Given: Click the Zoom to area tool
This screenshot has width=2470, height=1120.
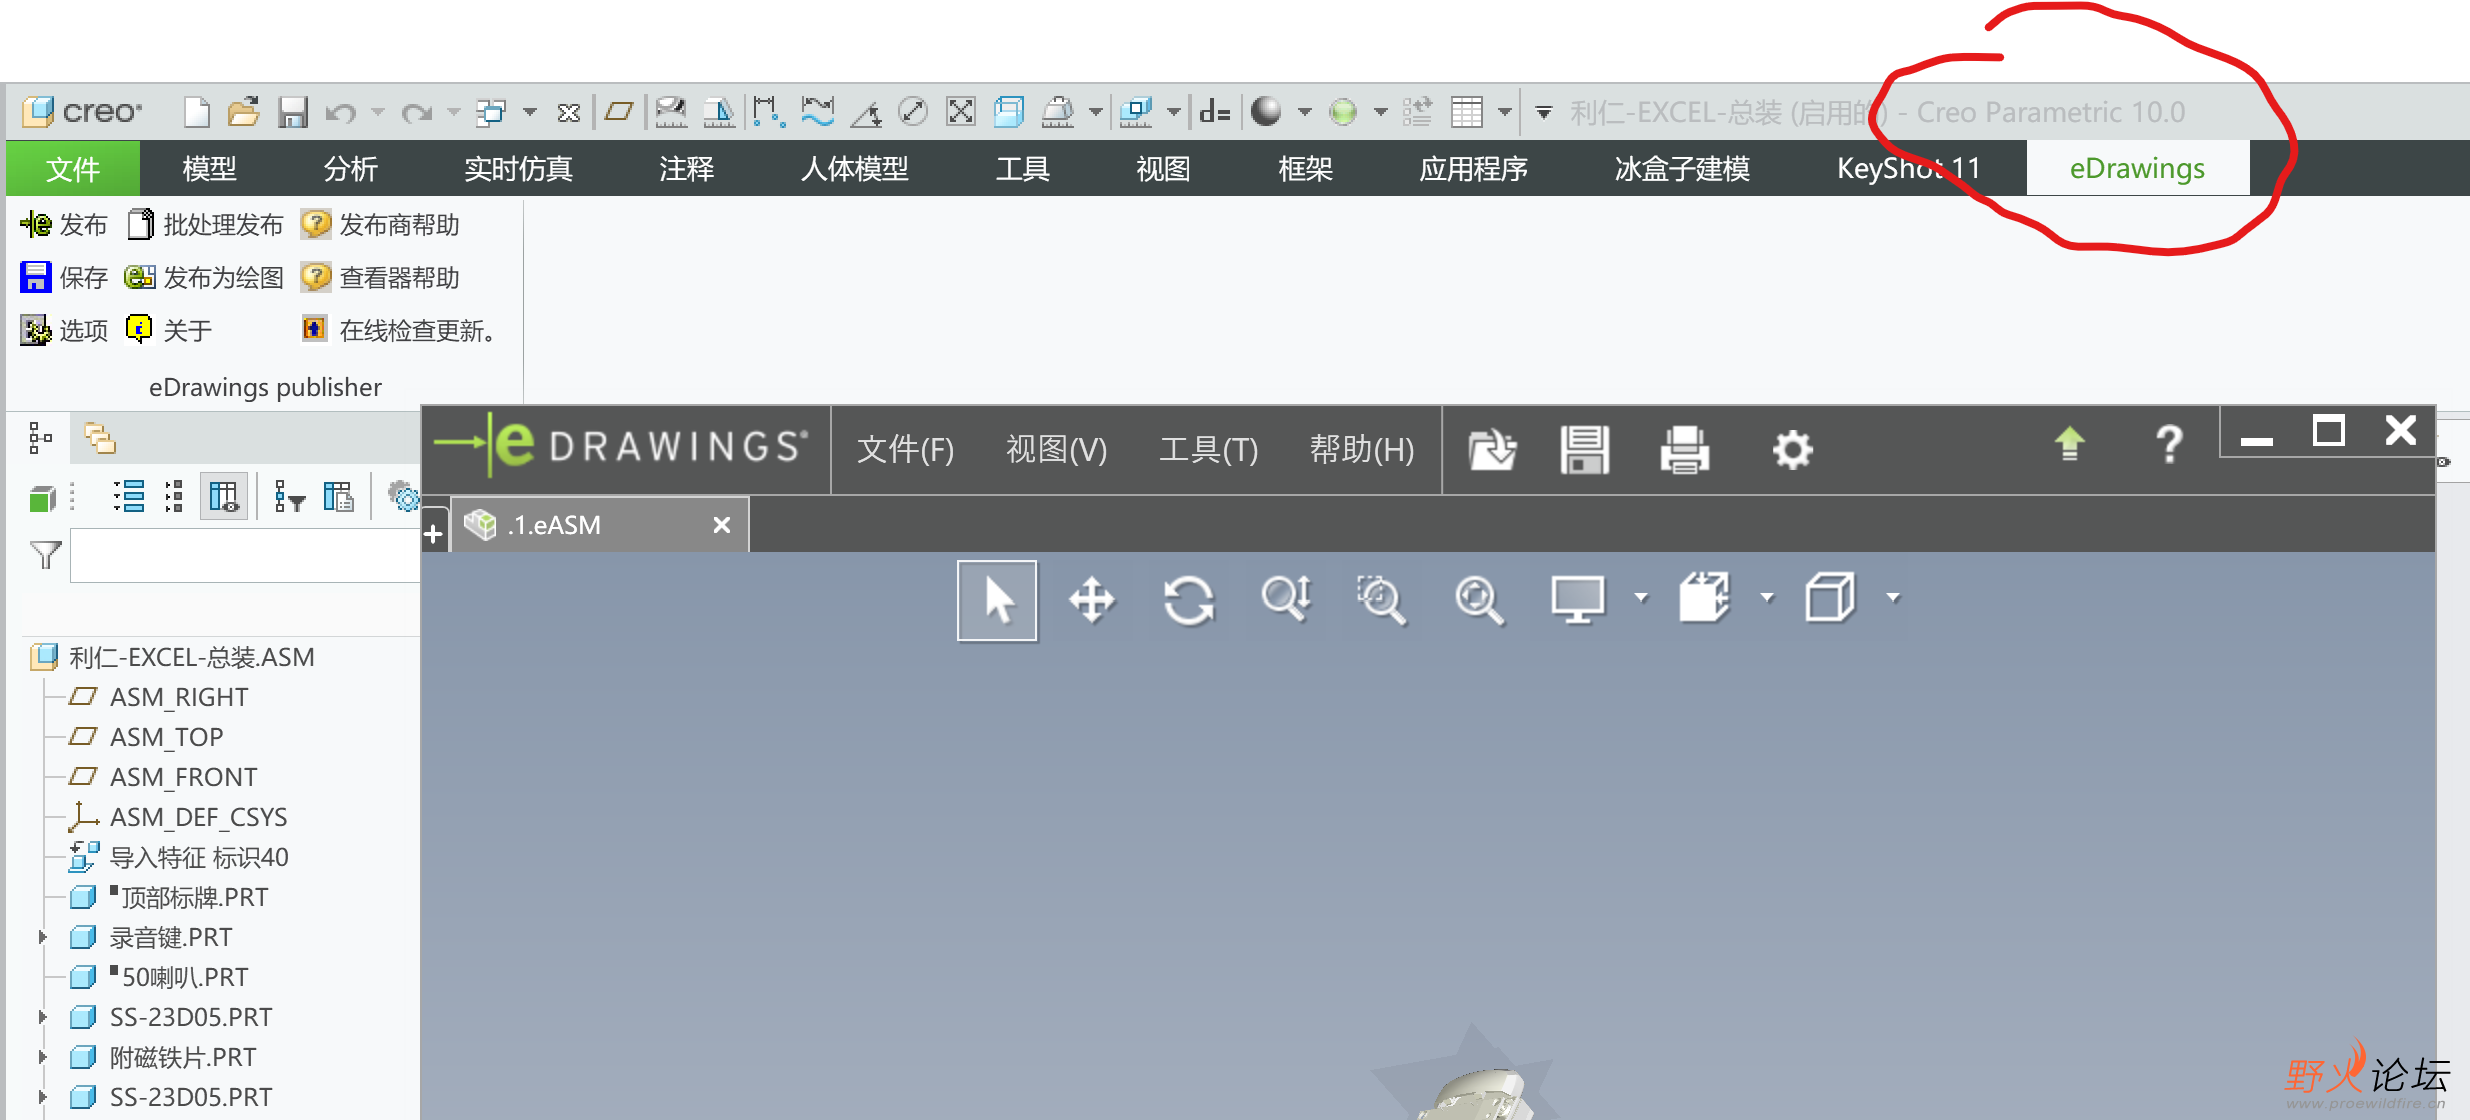Looking at the screenshot, I should coord(1381,600).
